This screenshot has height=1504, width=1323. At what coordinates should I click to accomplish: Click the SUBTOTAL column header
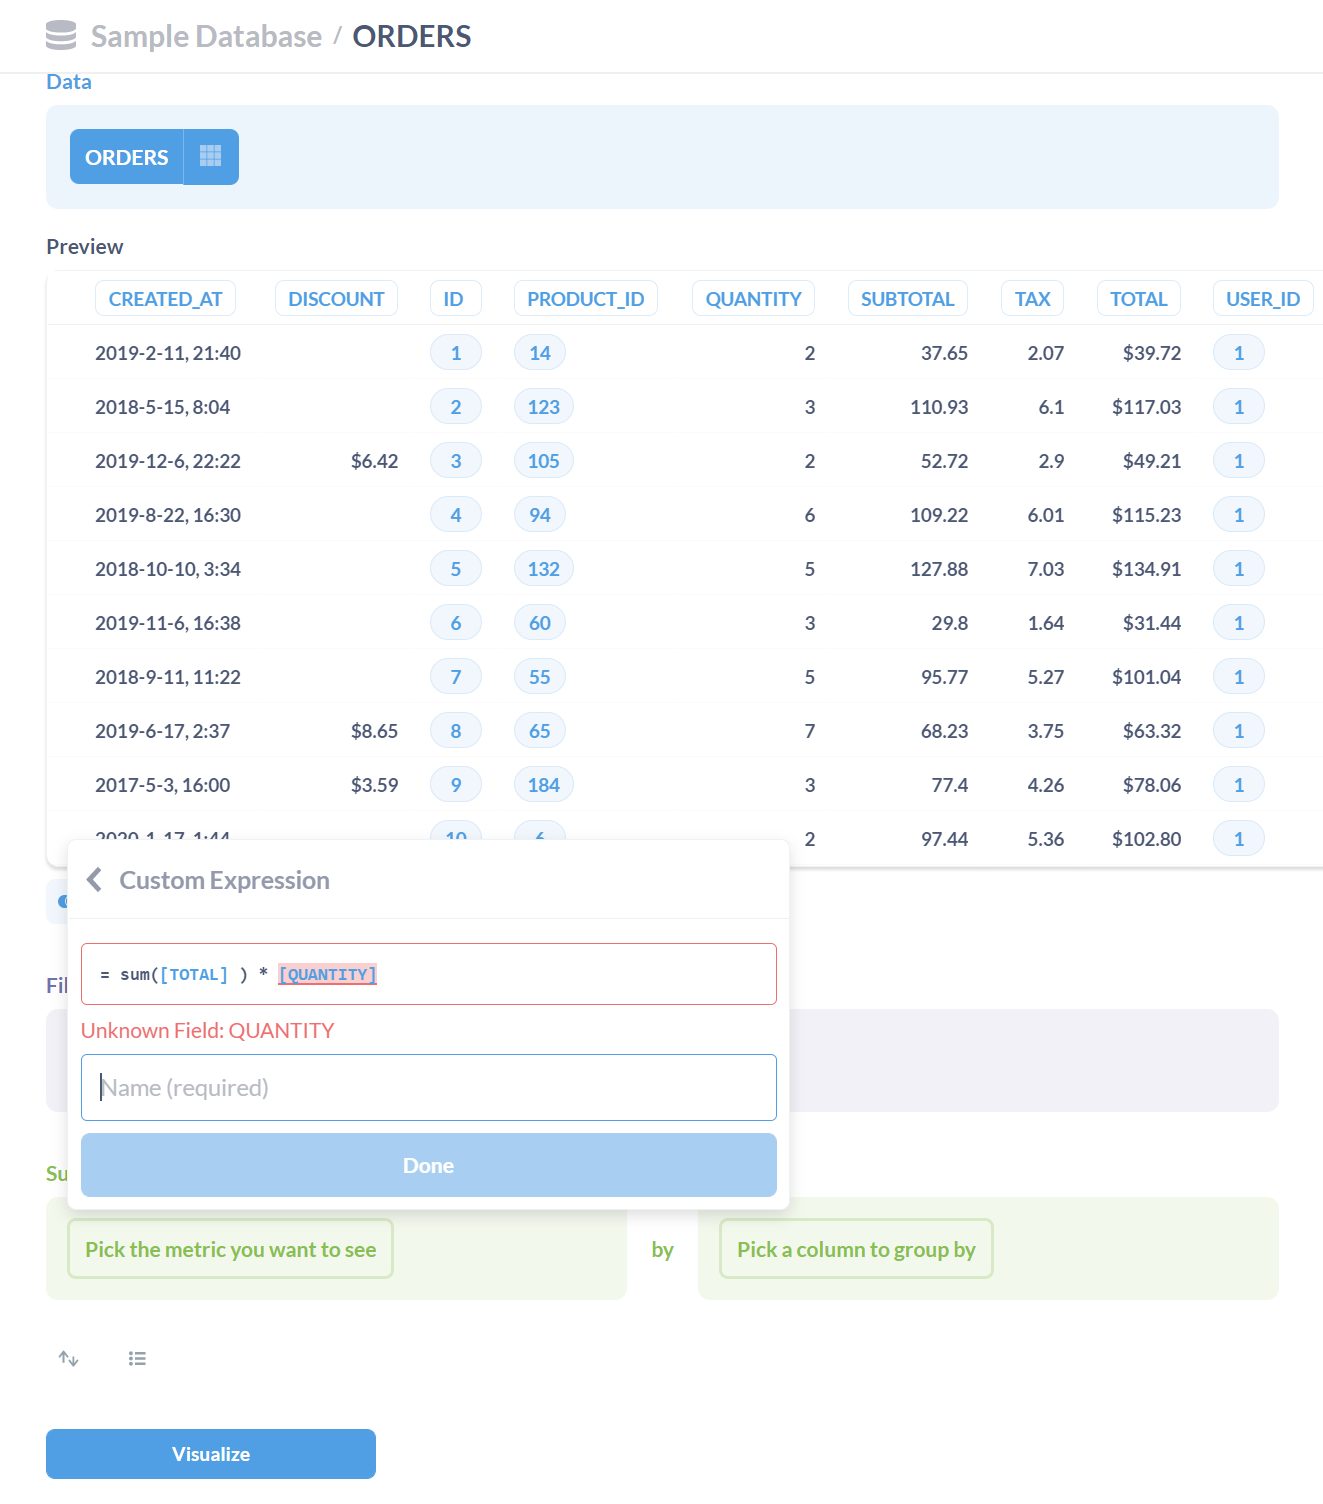click(908, 299)
